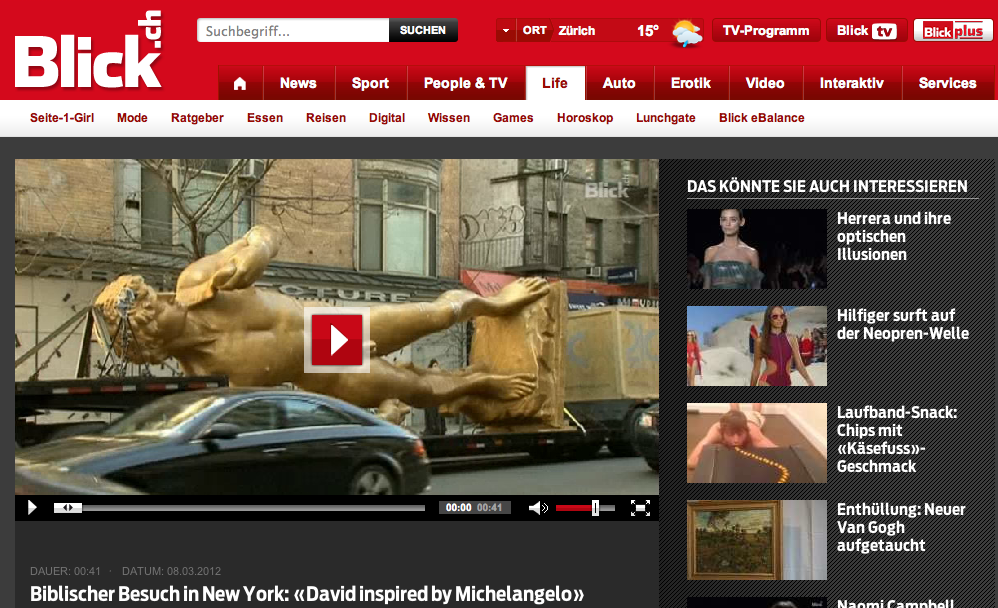Adjust the red volume slider
Screen dimensions: 998x608
coord(585,508)
